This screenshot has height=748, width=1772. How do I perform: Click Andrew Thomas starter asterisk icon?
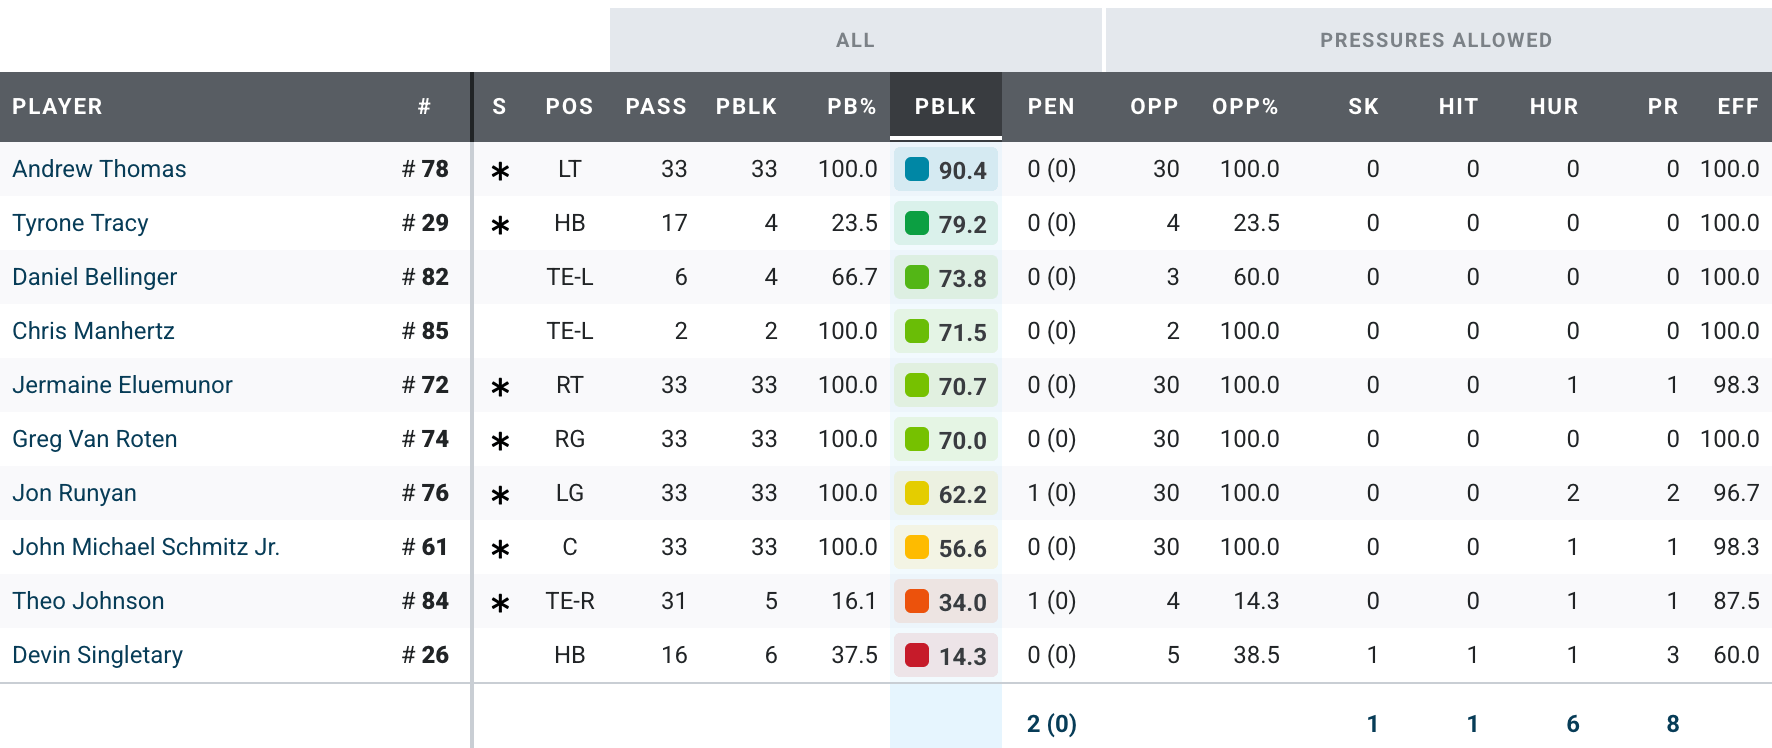pos(500,171)
